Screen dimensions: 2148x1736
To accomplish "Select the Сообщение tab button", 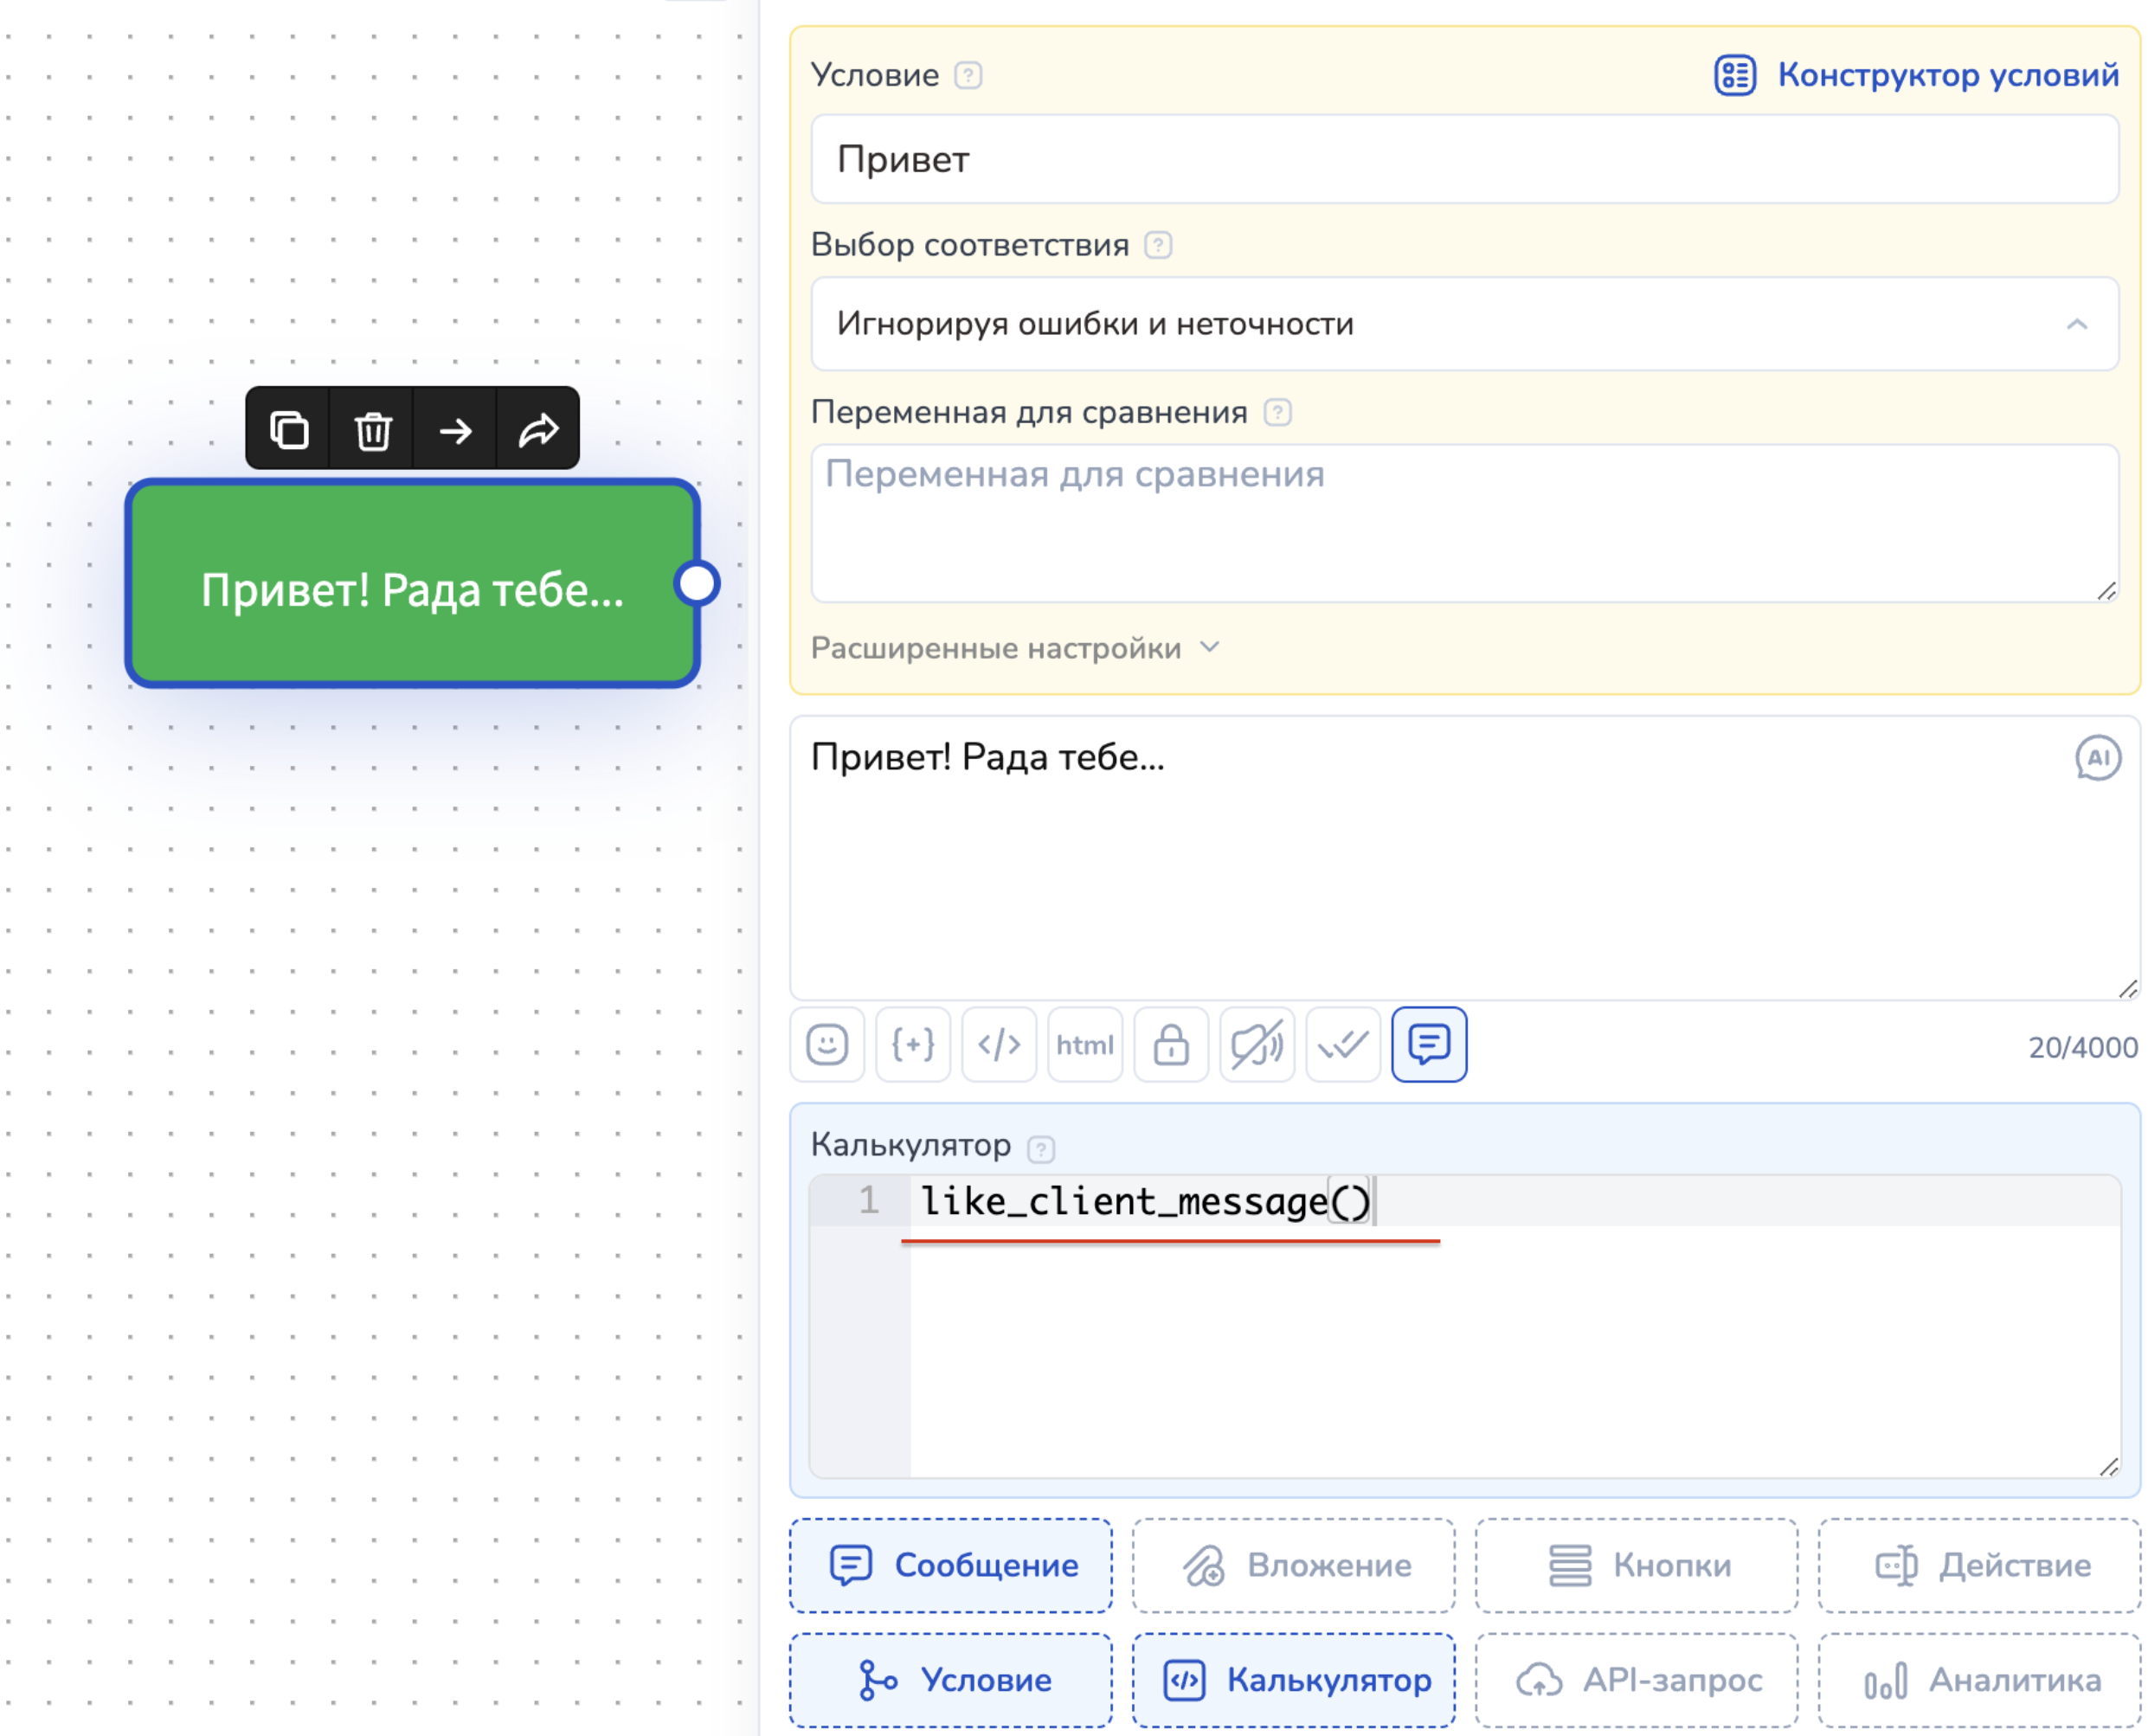I will click(951, 1565).
